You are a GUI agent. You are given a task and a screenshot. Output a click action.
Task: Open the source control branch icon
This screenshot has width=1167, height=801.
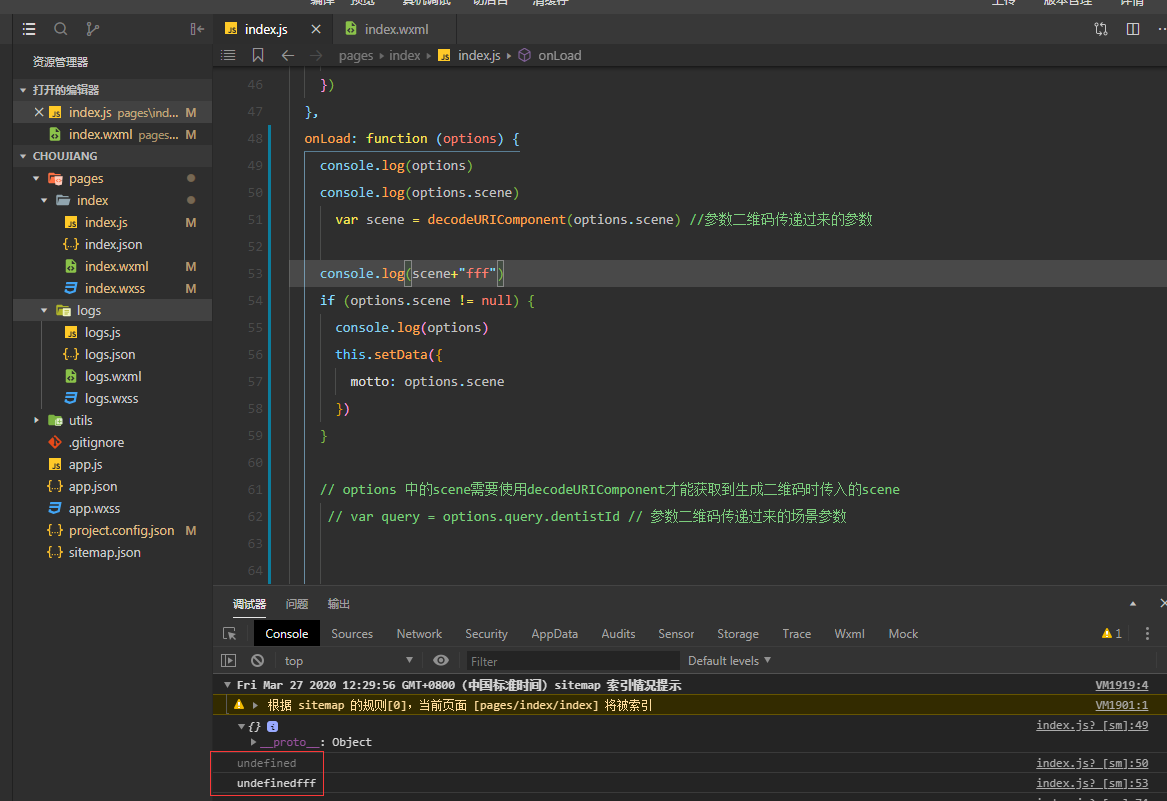pyautogui.click(x=93, y=30)
